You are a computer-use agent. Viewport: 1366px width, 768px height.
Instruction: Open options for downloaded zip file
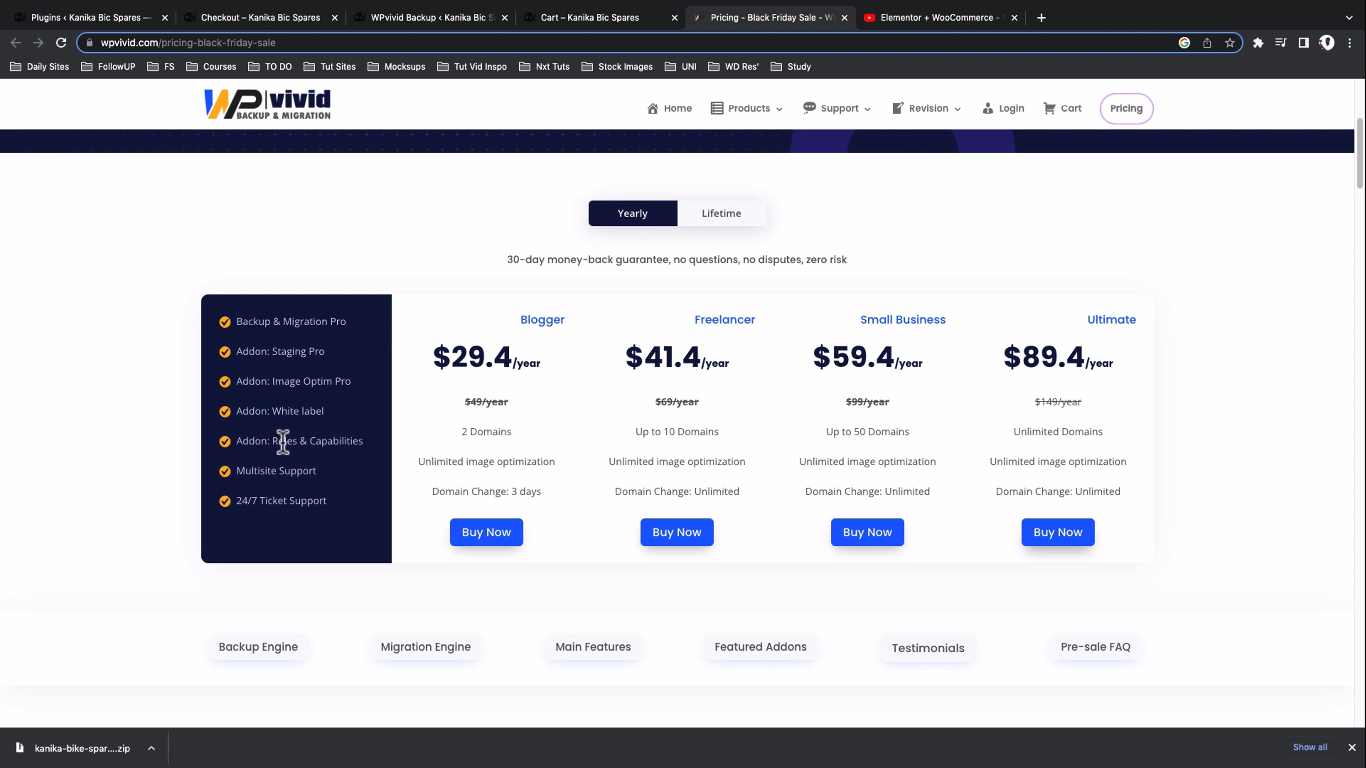(x=151, y=748)
